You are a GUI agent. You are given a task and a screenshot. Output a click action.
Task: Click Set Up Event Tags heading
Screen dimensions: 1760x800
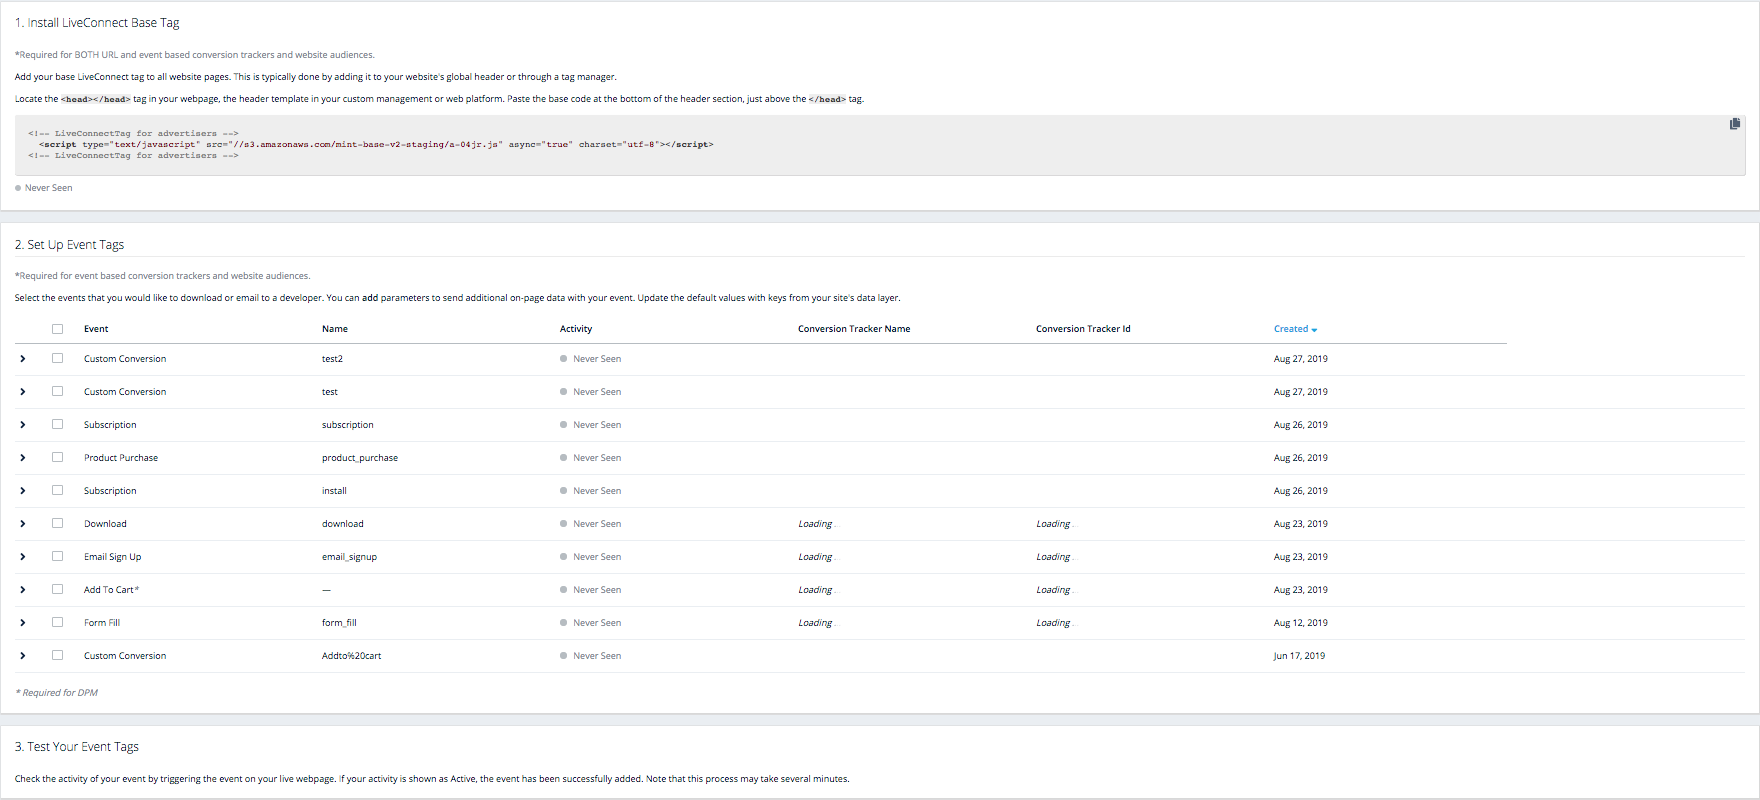69,245
